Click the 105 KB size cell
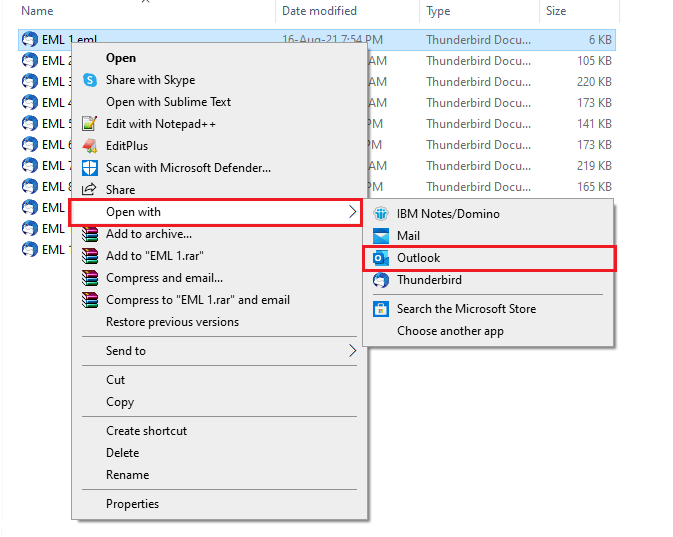This screenshot has height=537, width=673. pyautogui.click(x=594, y=61)
